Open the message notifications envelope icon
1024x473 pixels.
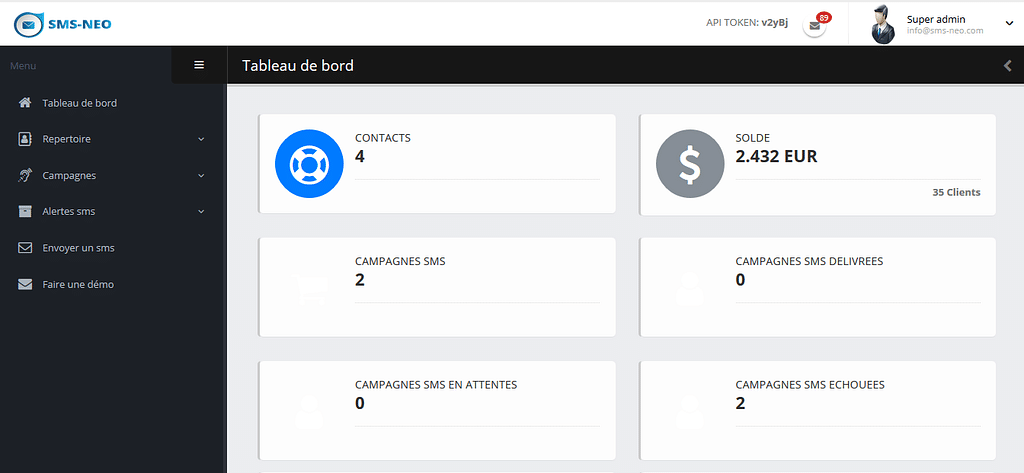point(815,27)
